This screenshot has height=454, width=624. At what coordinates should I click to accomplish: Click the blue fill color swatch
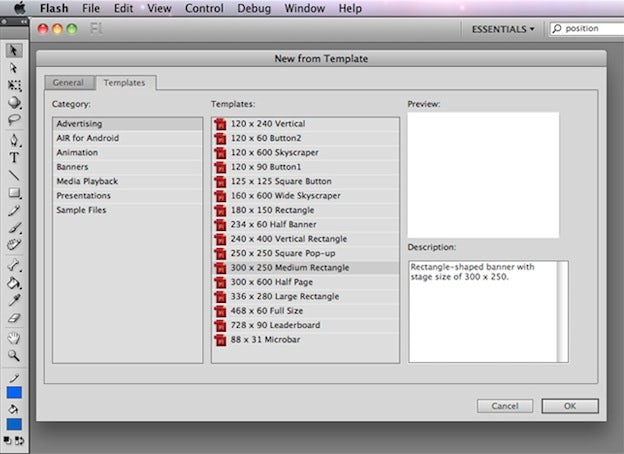point(14,424)
